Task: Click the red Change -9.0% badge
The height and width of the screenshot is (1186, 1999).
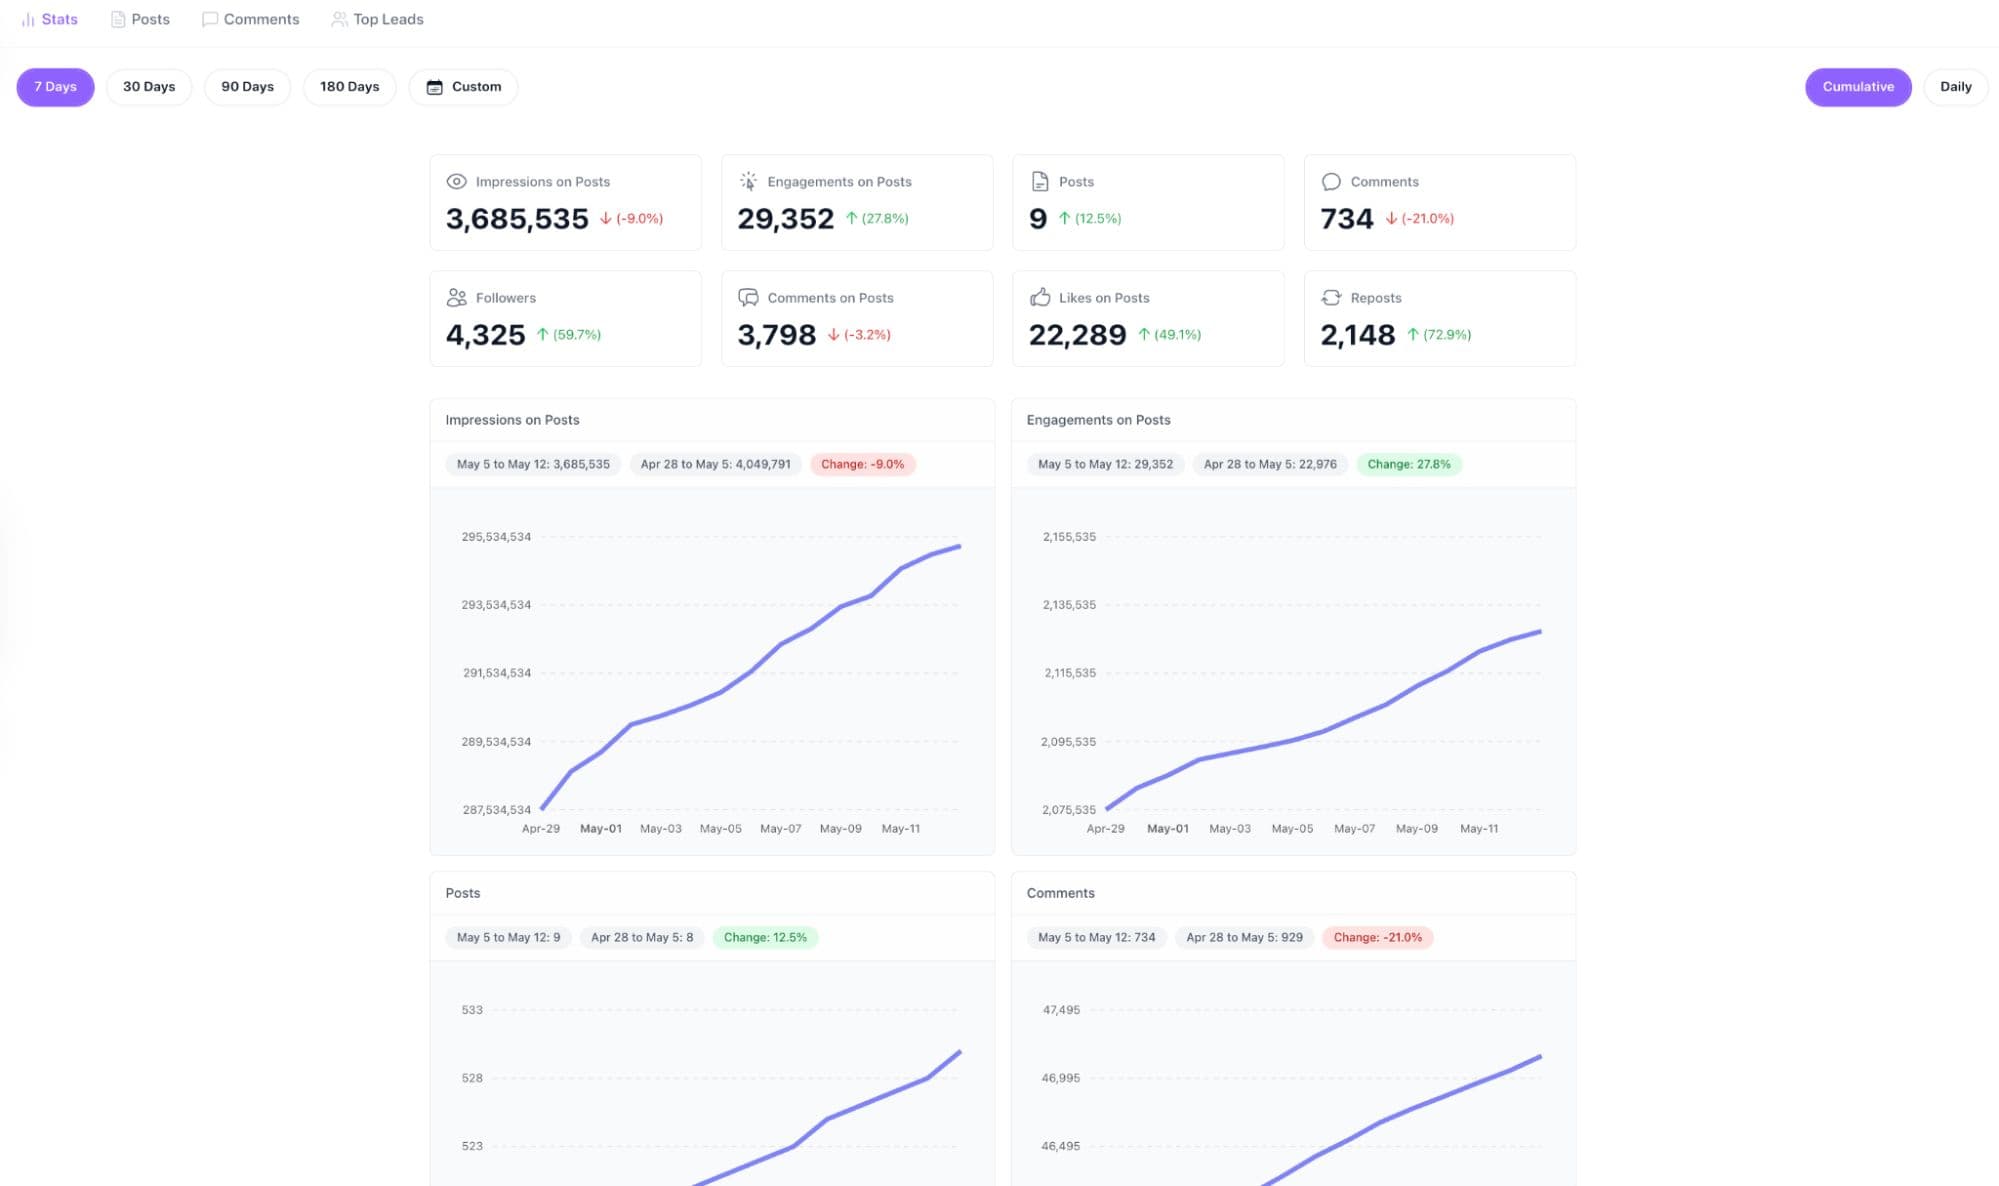Action: [x=862, y=464]
